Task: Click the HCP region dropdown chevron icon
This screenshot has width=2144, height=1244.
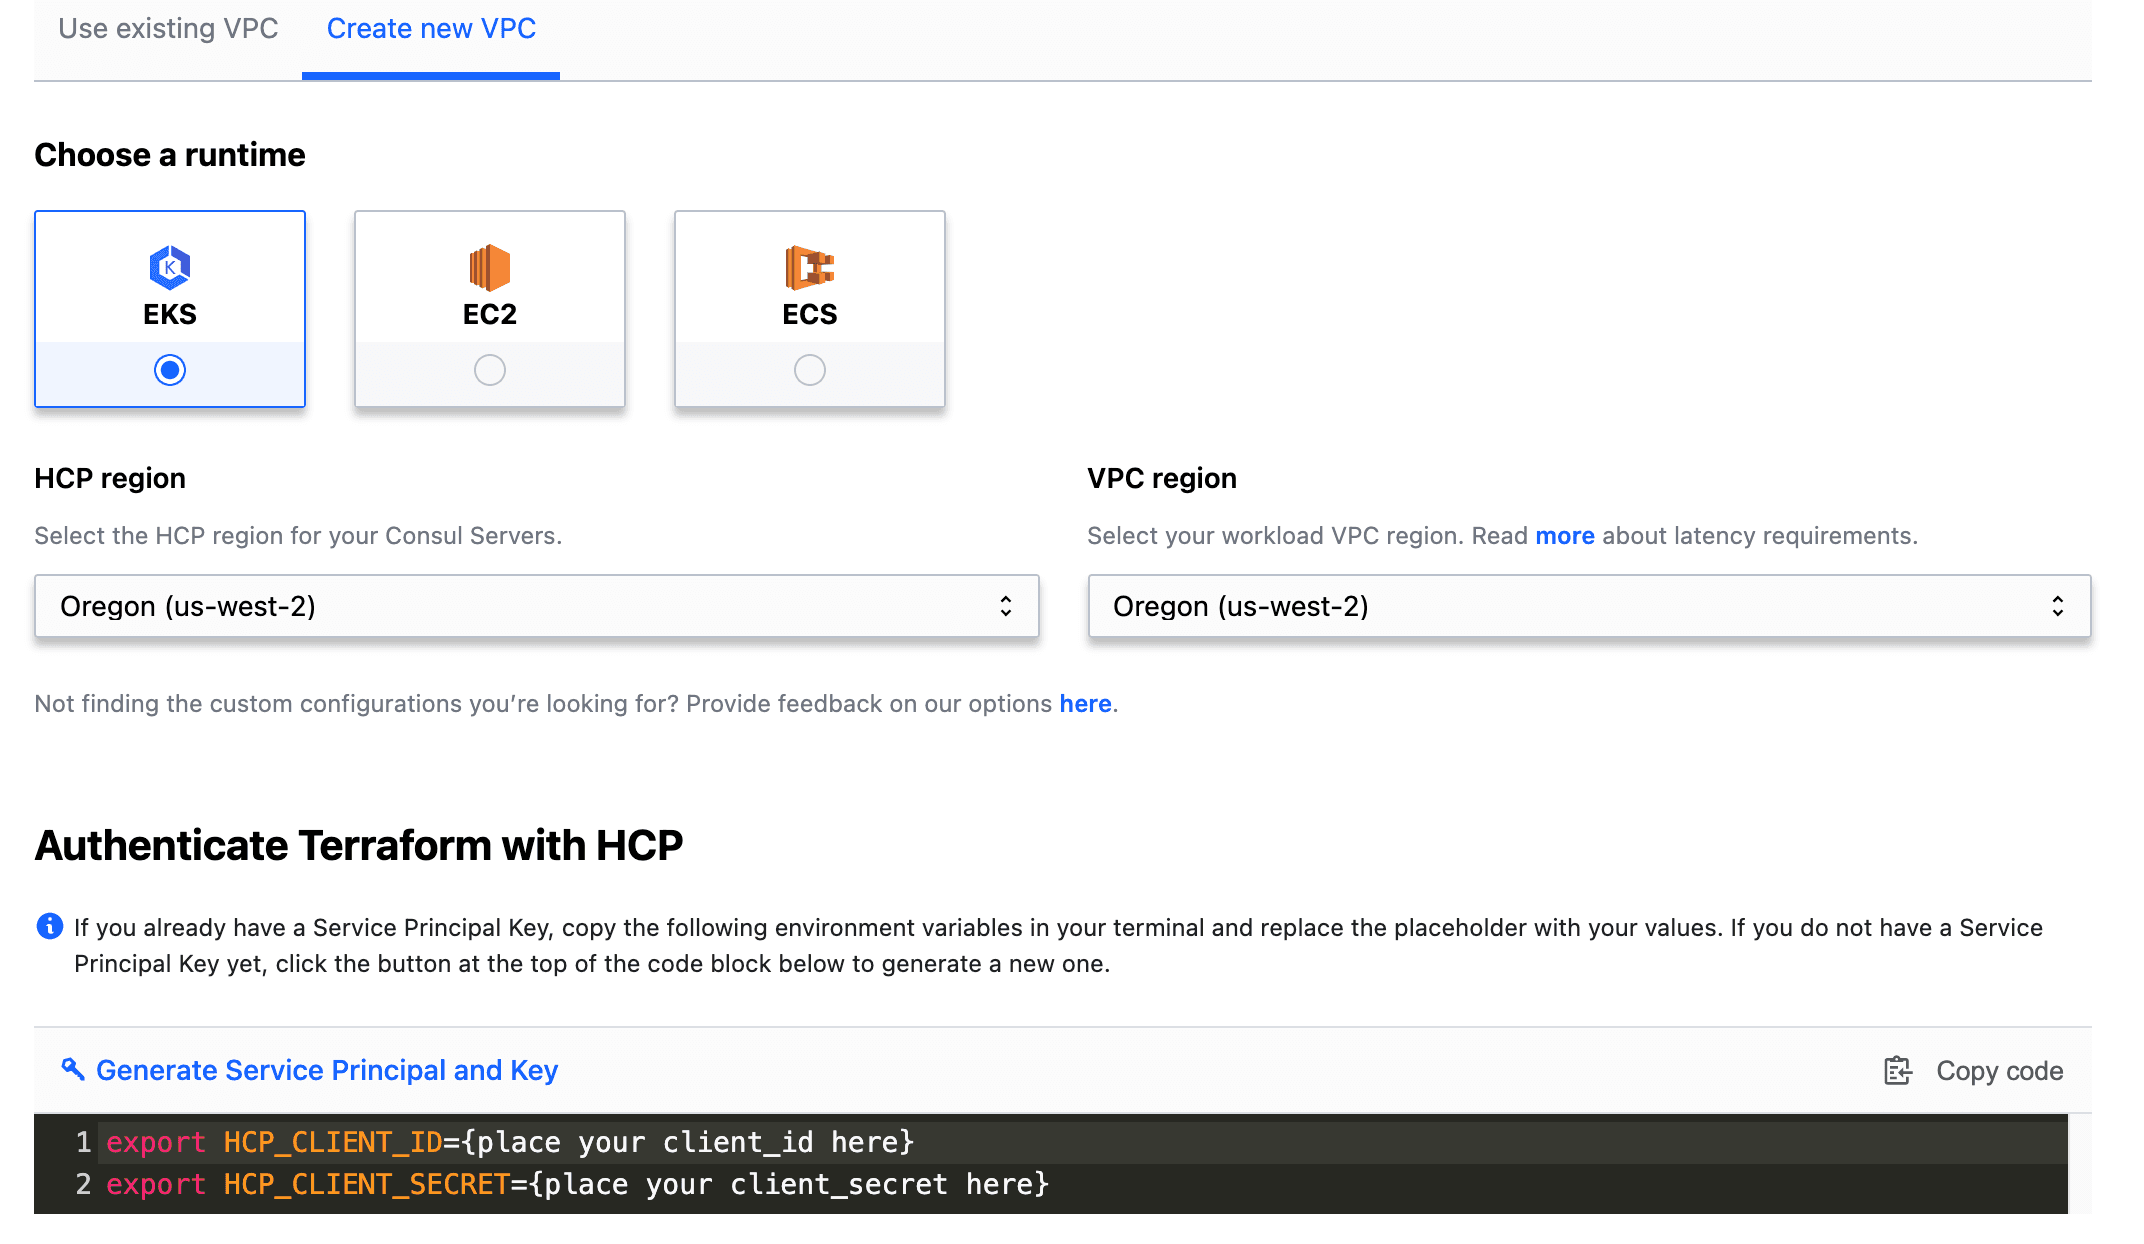Action: (x=1006, y=605)
